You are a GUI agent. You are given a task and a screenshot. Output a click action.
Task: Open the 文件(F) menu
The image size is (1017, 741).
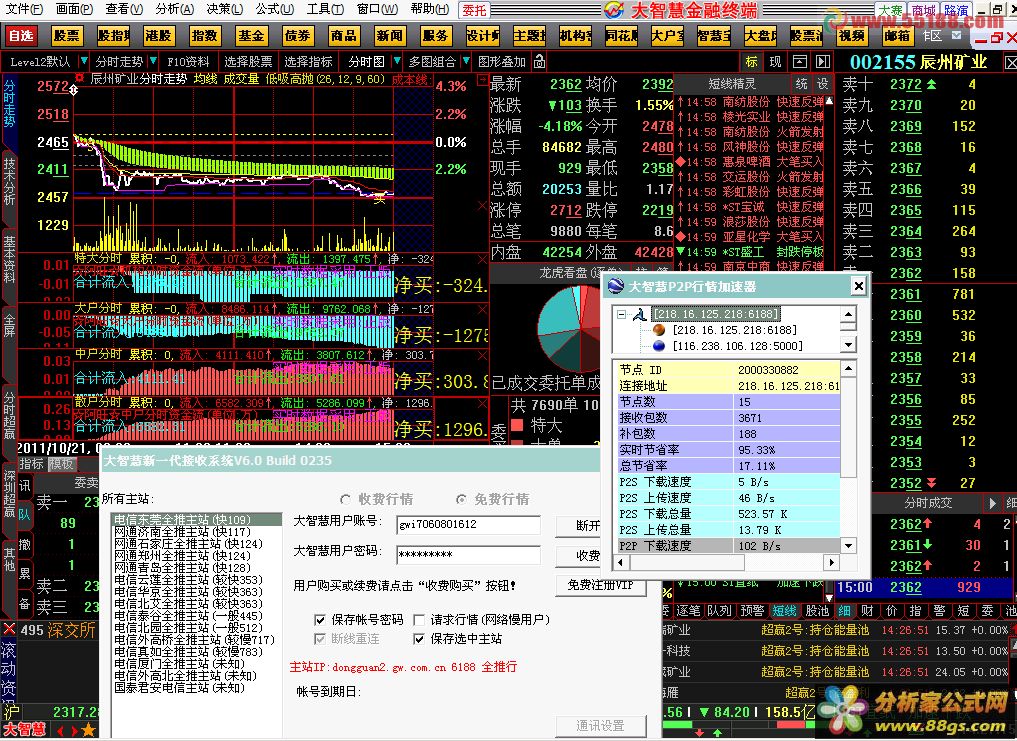point(24,9)
